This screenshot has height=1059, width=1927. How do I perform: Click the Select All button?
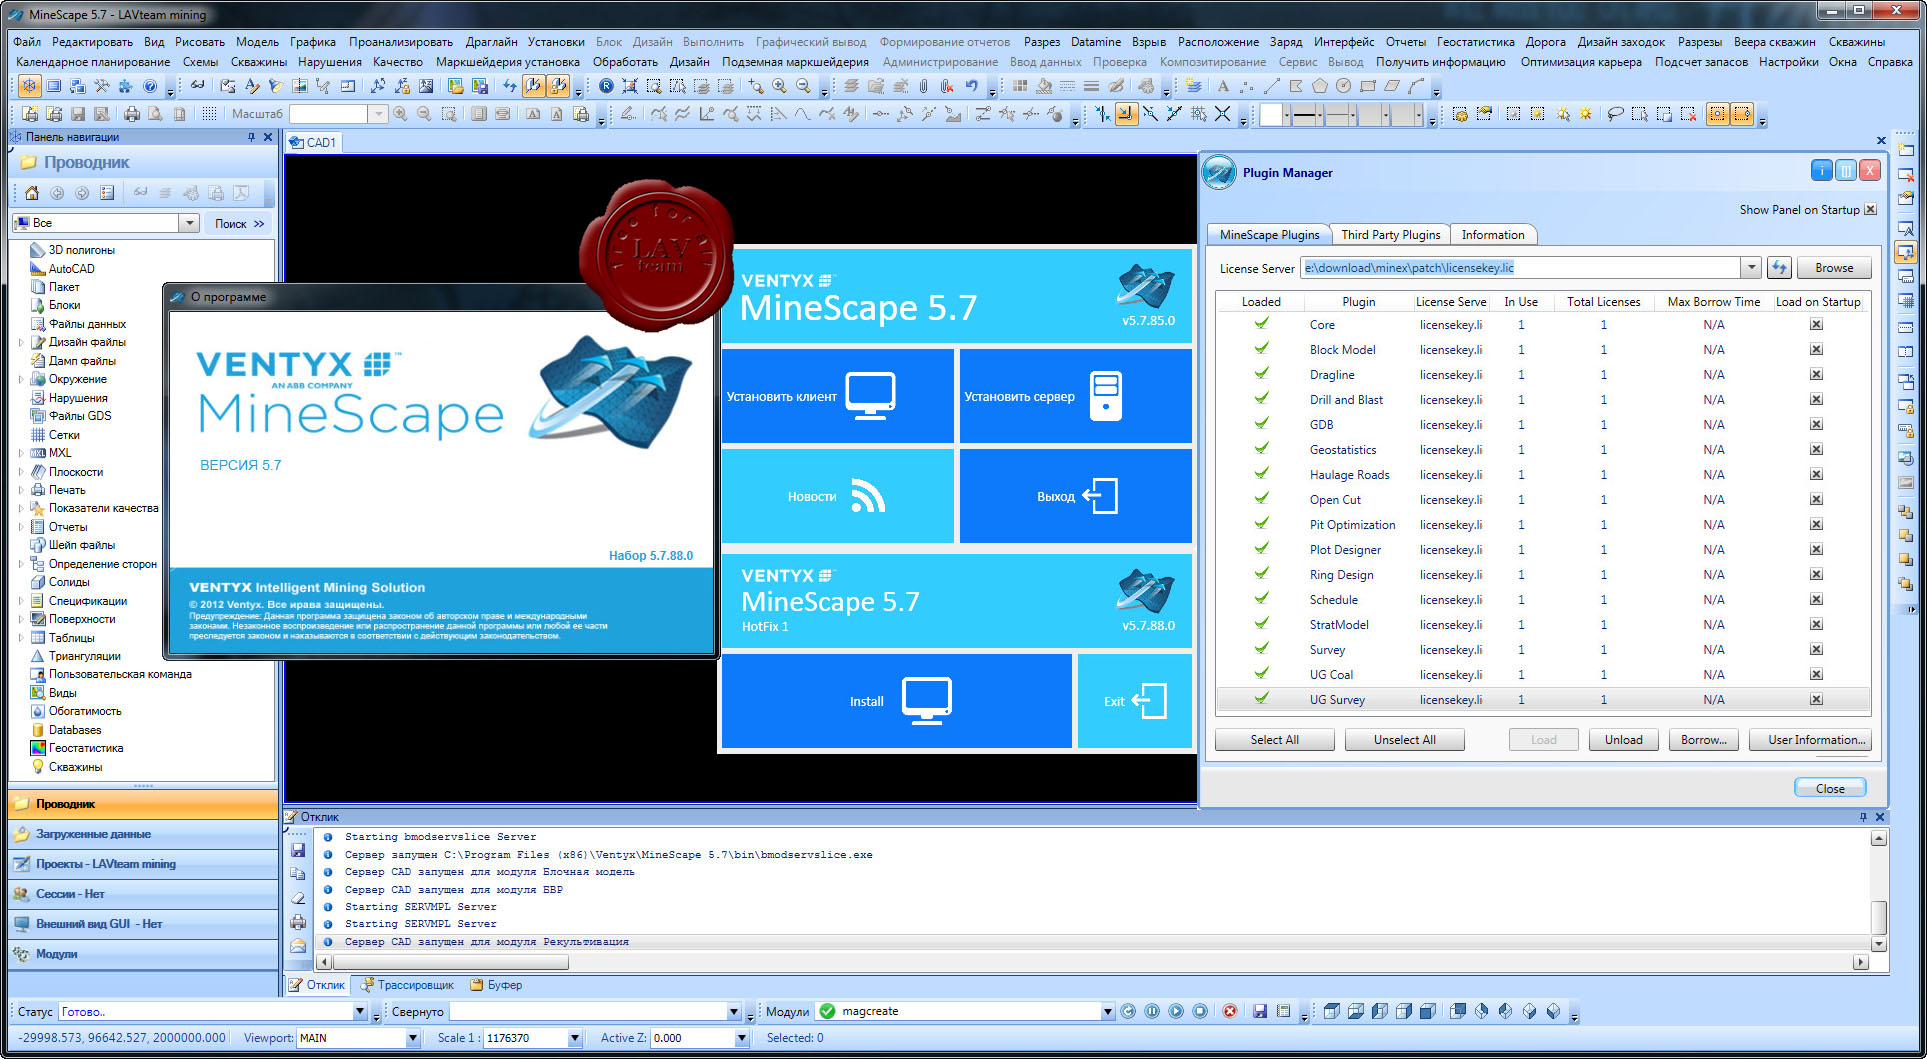tap(1274, 740)
